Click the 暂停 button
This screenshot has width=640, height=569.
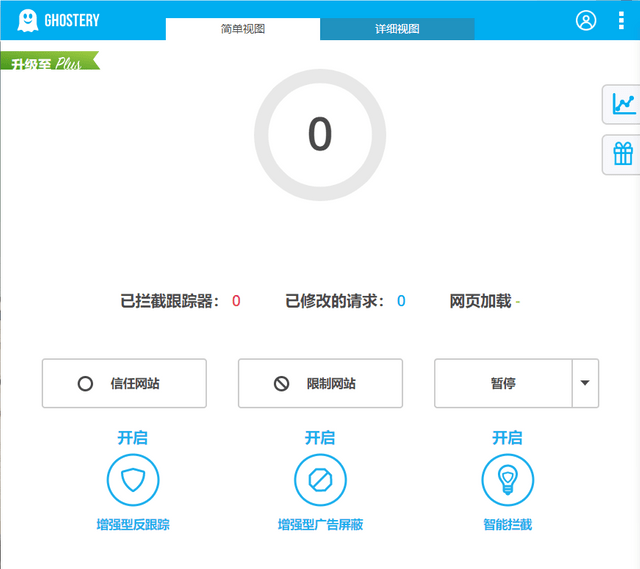[x=503, y=383]
